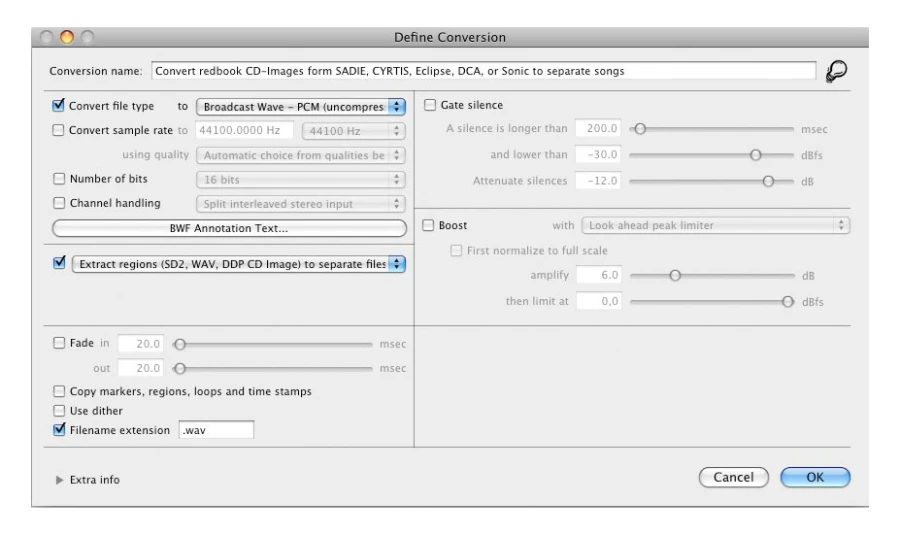This screenshot has width=900, height=535.
Task: Expand the Extra info disclosure triangle
Action: [59, 480]
